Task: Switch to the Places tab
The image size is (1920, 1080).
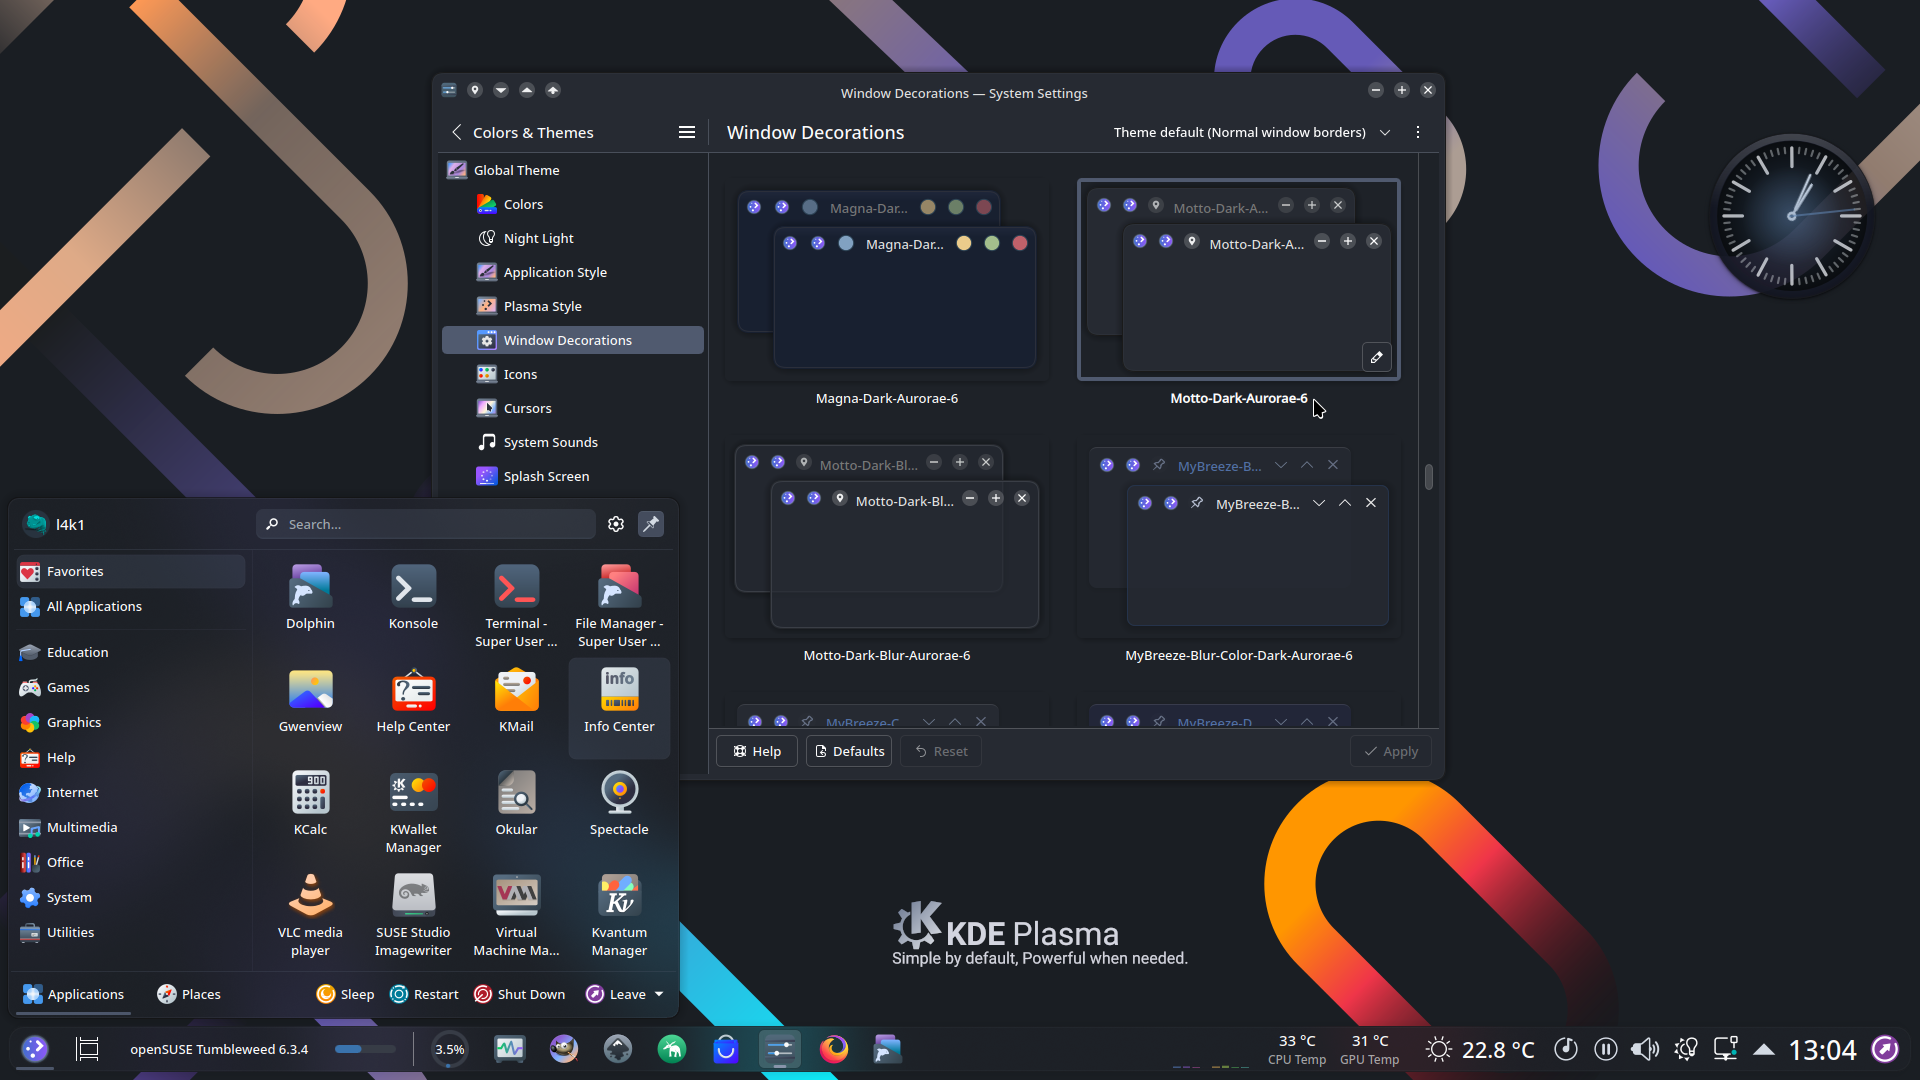Action: tap(189, 994)
